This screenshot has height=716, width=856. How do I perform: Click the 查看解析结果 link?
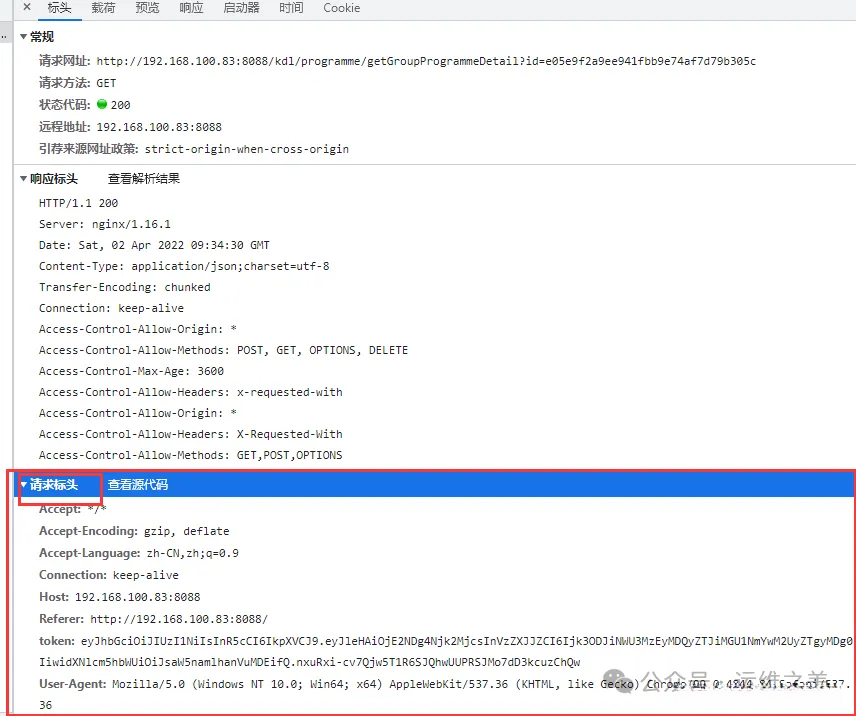pyautogui.click(x=144, y=178)
